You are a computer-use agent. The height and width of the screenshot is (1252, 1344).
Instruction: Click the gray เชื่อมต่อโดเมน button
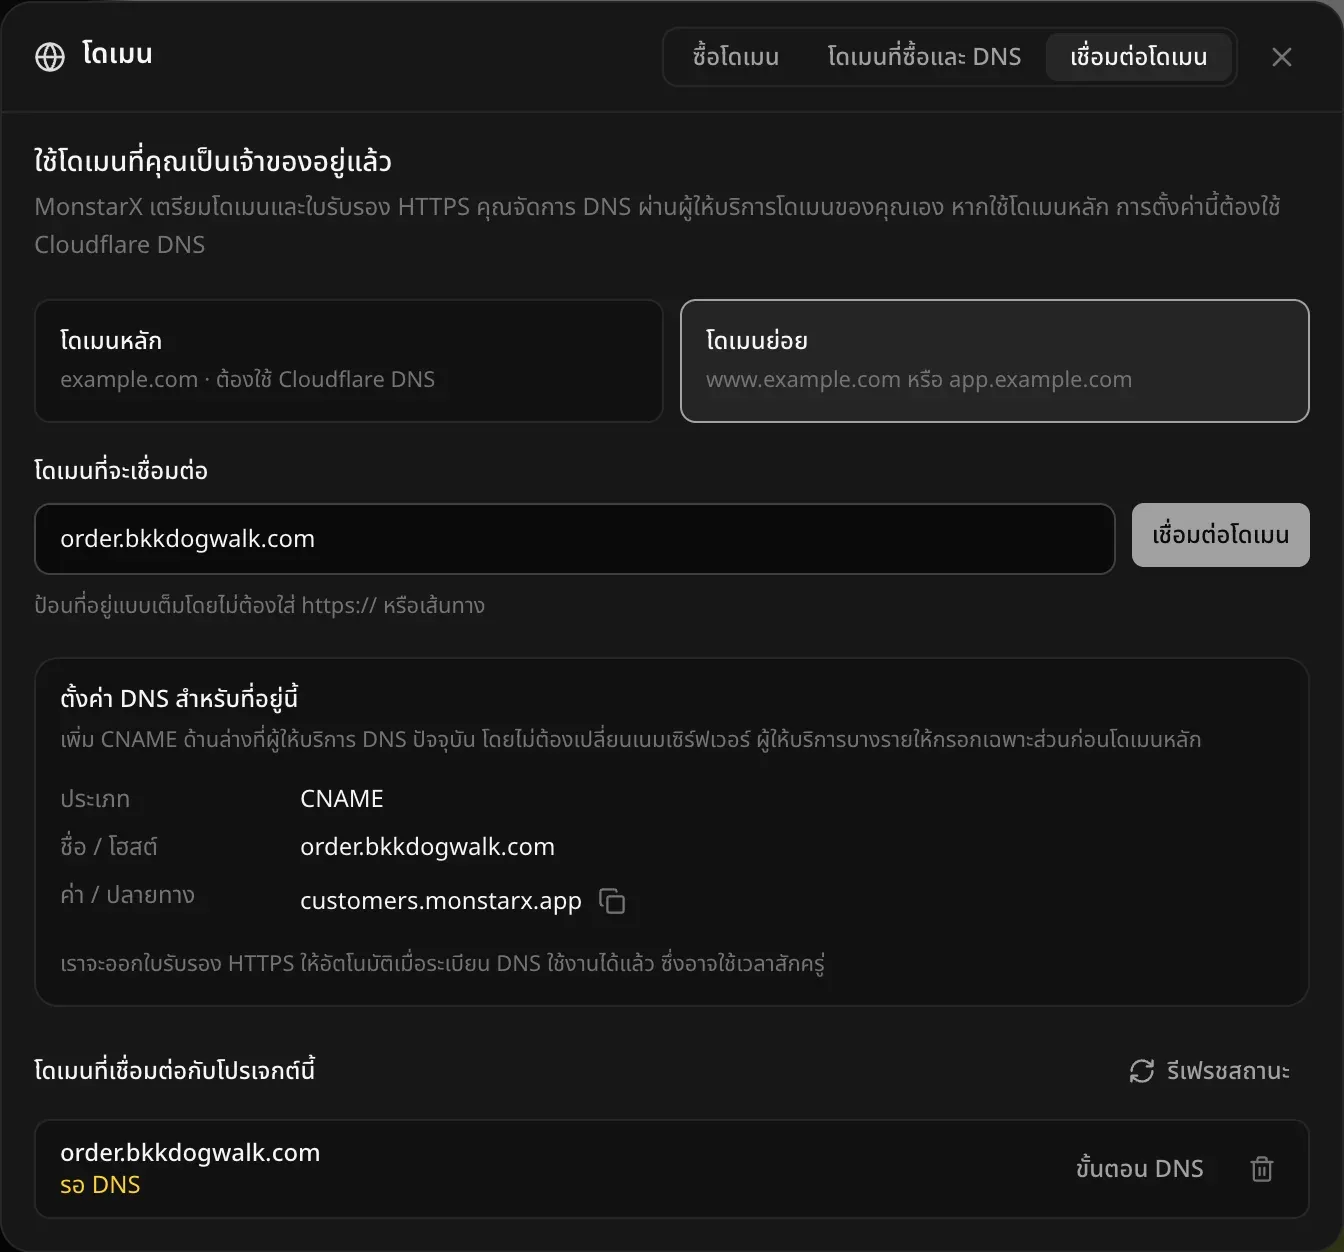point(1221,535)
